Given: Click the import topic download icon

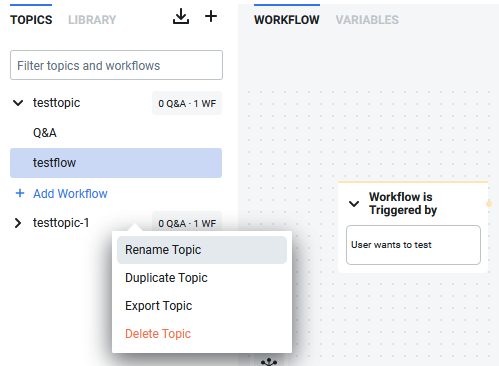Looking at the screenshot, I should (x=181, y=16).
